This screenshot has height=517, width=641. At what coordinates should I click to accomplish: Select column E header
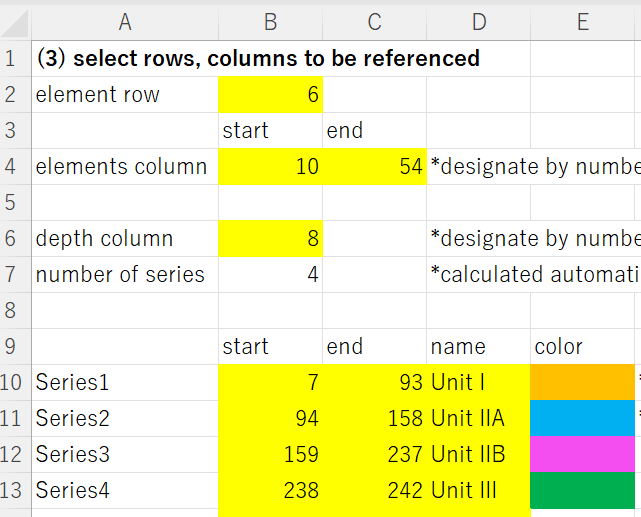point(583,22)
